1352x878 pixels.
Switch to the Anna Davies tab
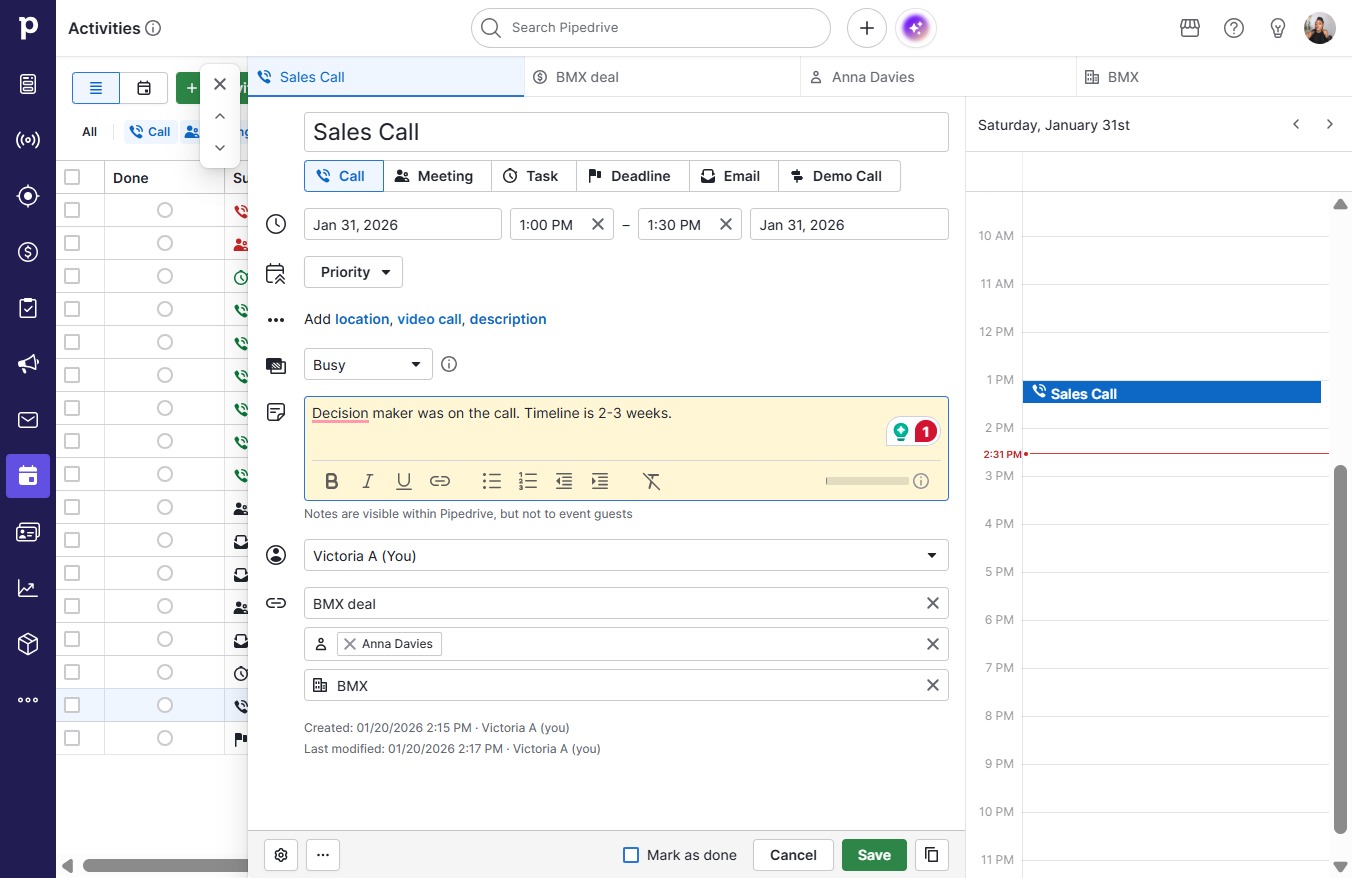938,77
